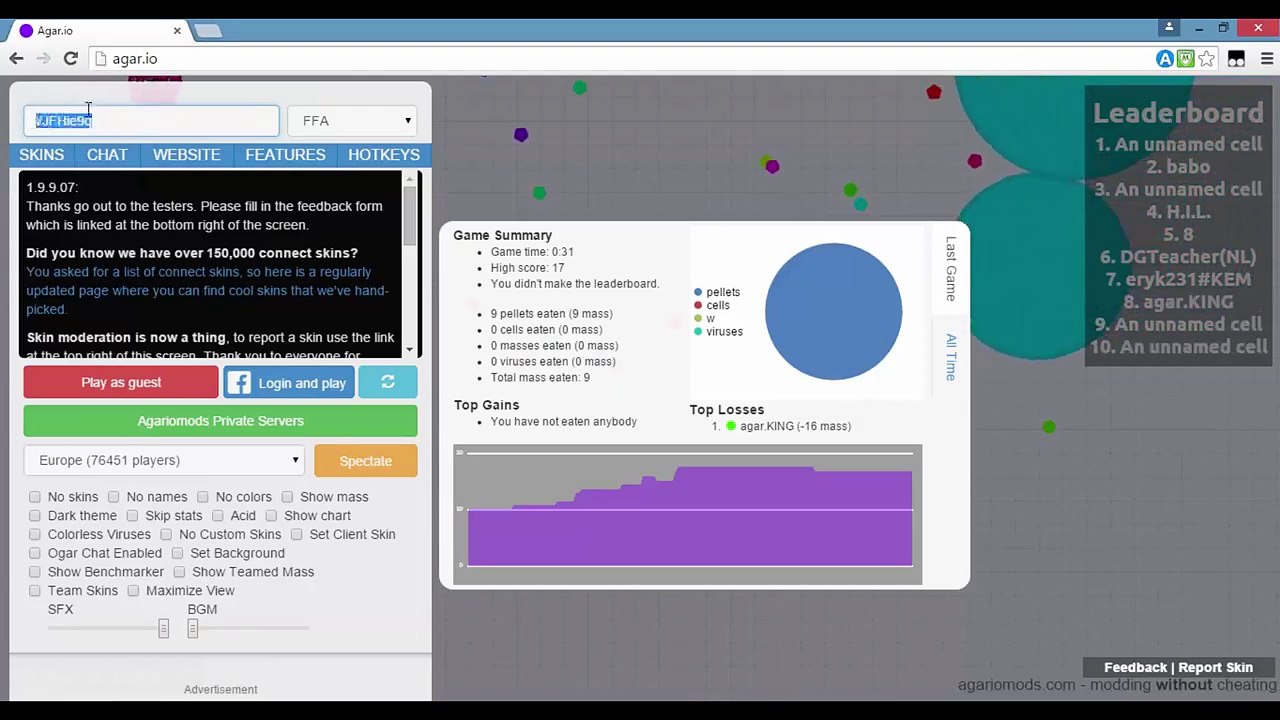Screen dimensions: 1280x720
Task: Open Agariomods Private Servers
Action: tap(220, 421)
